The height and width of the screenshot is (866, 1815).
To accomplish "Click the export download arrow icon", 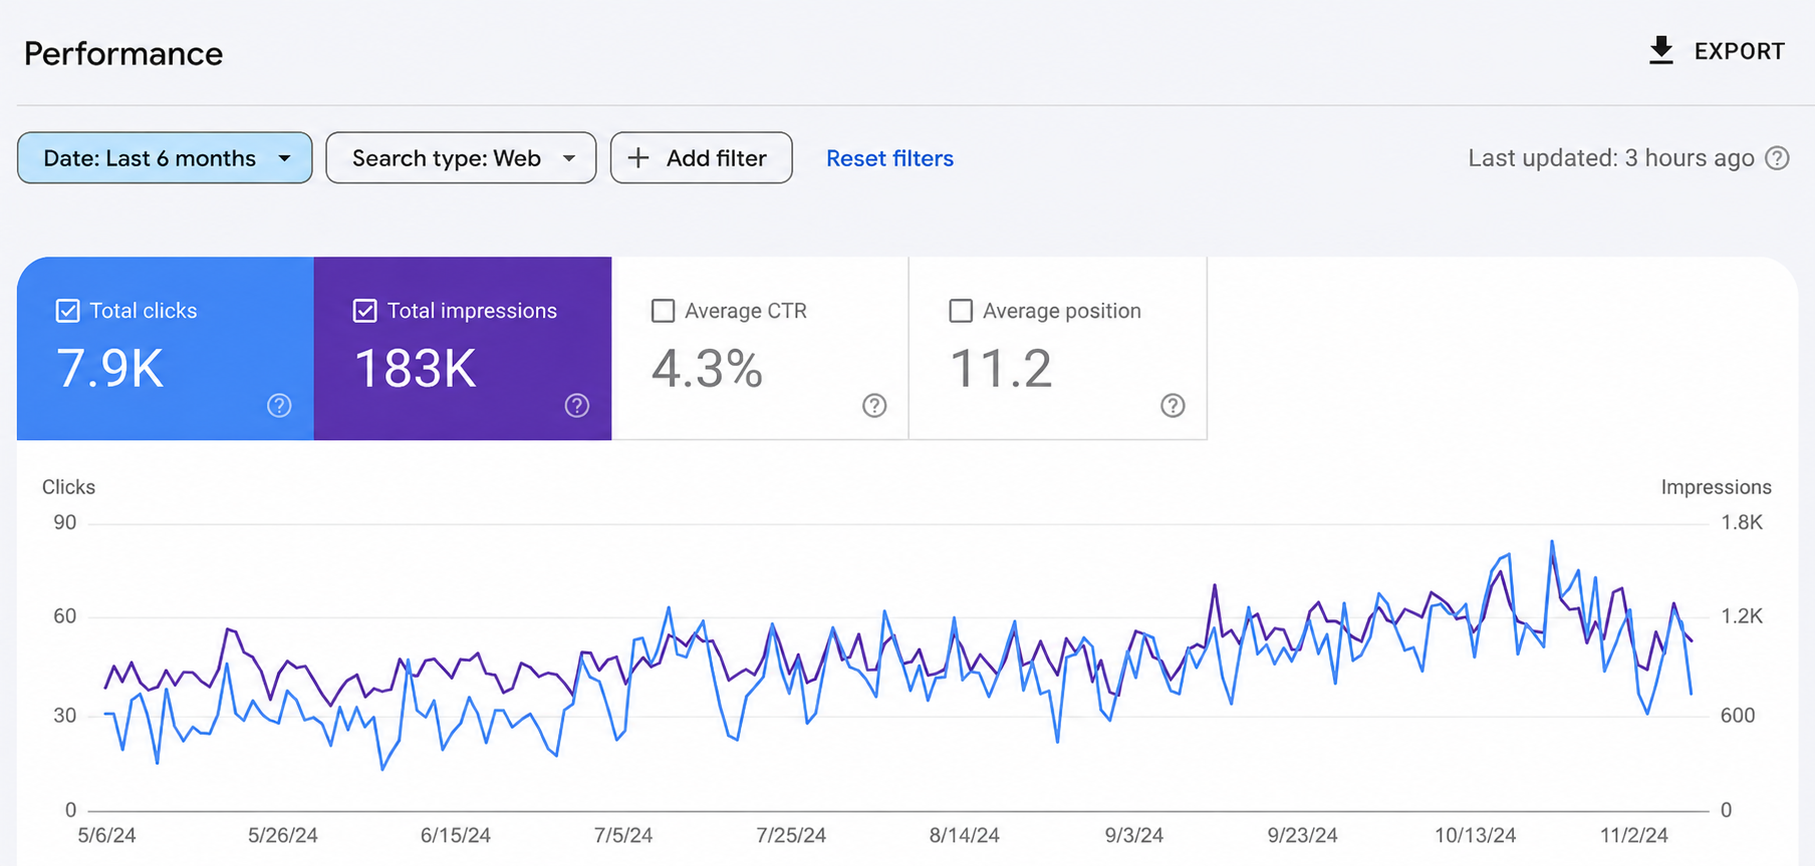I will coord(1661,50).
